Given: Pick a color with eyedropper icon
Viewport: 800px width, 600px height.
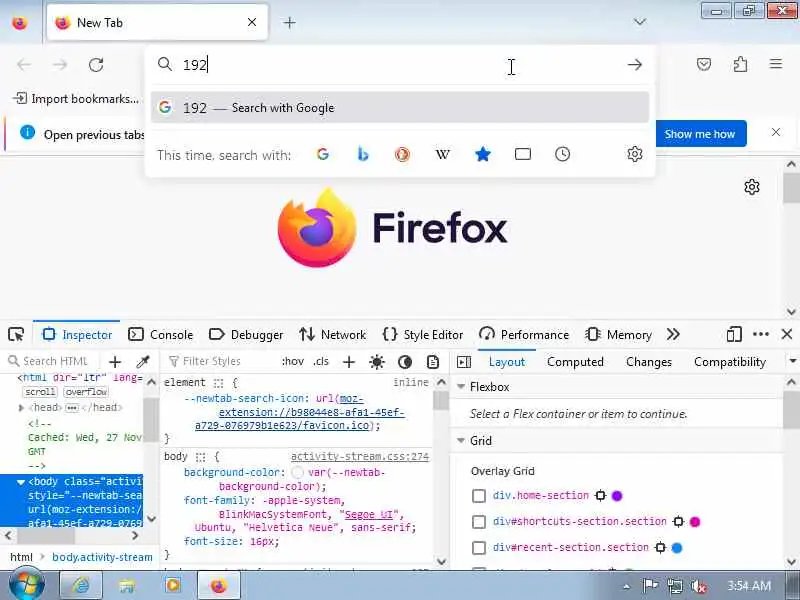Looking at the screenshot, I should coord(143,362).
